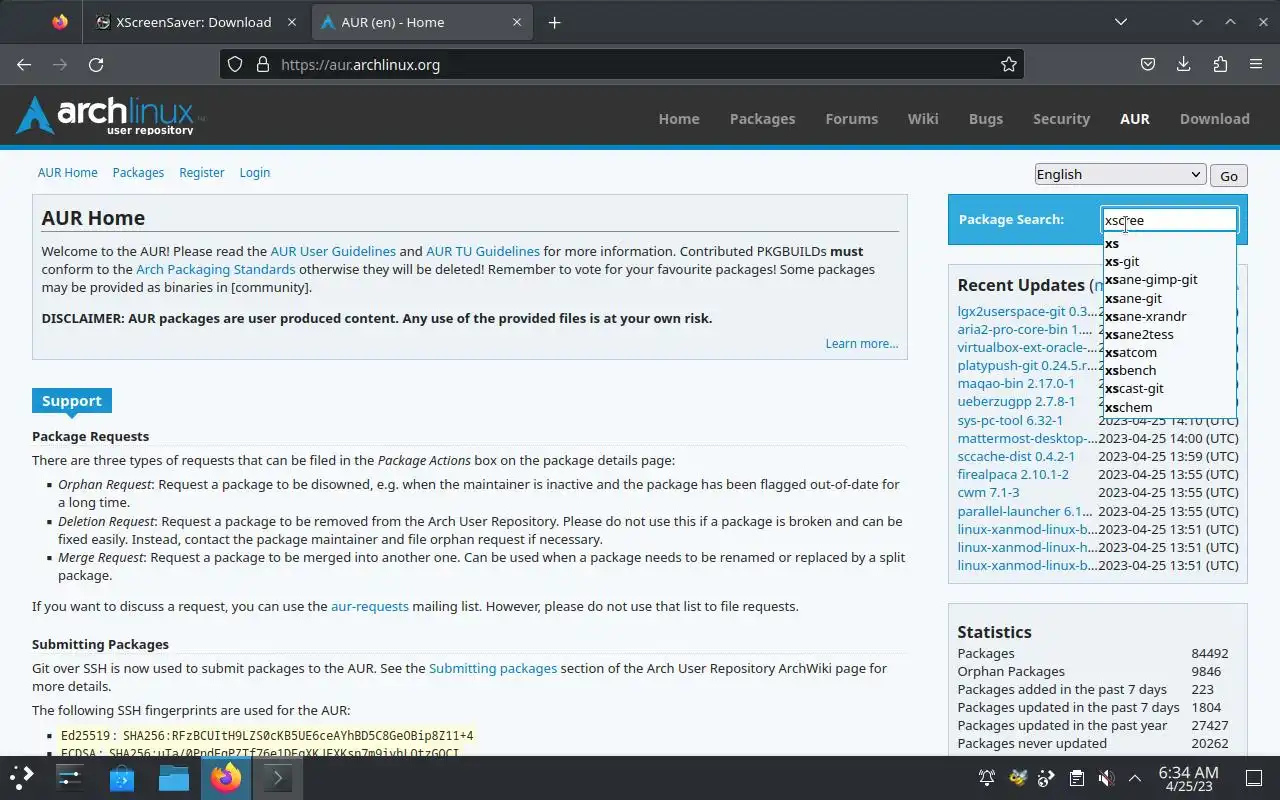Open the Extensions puzzle icon
Viewport: 1280px width, 800px height.
[1220, 64]
